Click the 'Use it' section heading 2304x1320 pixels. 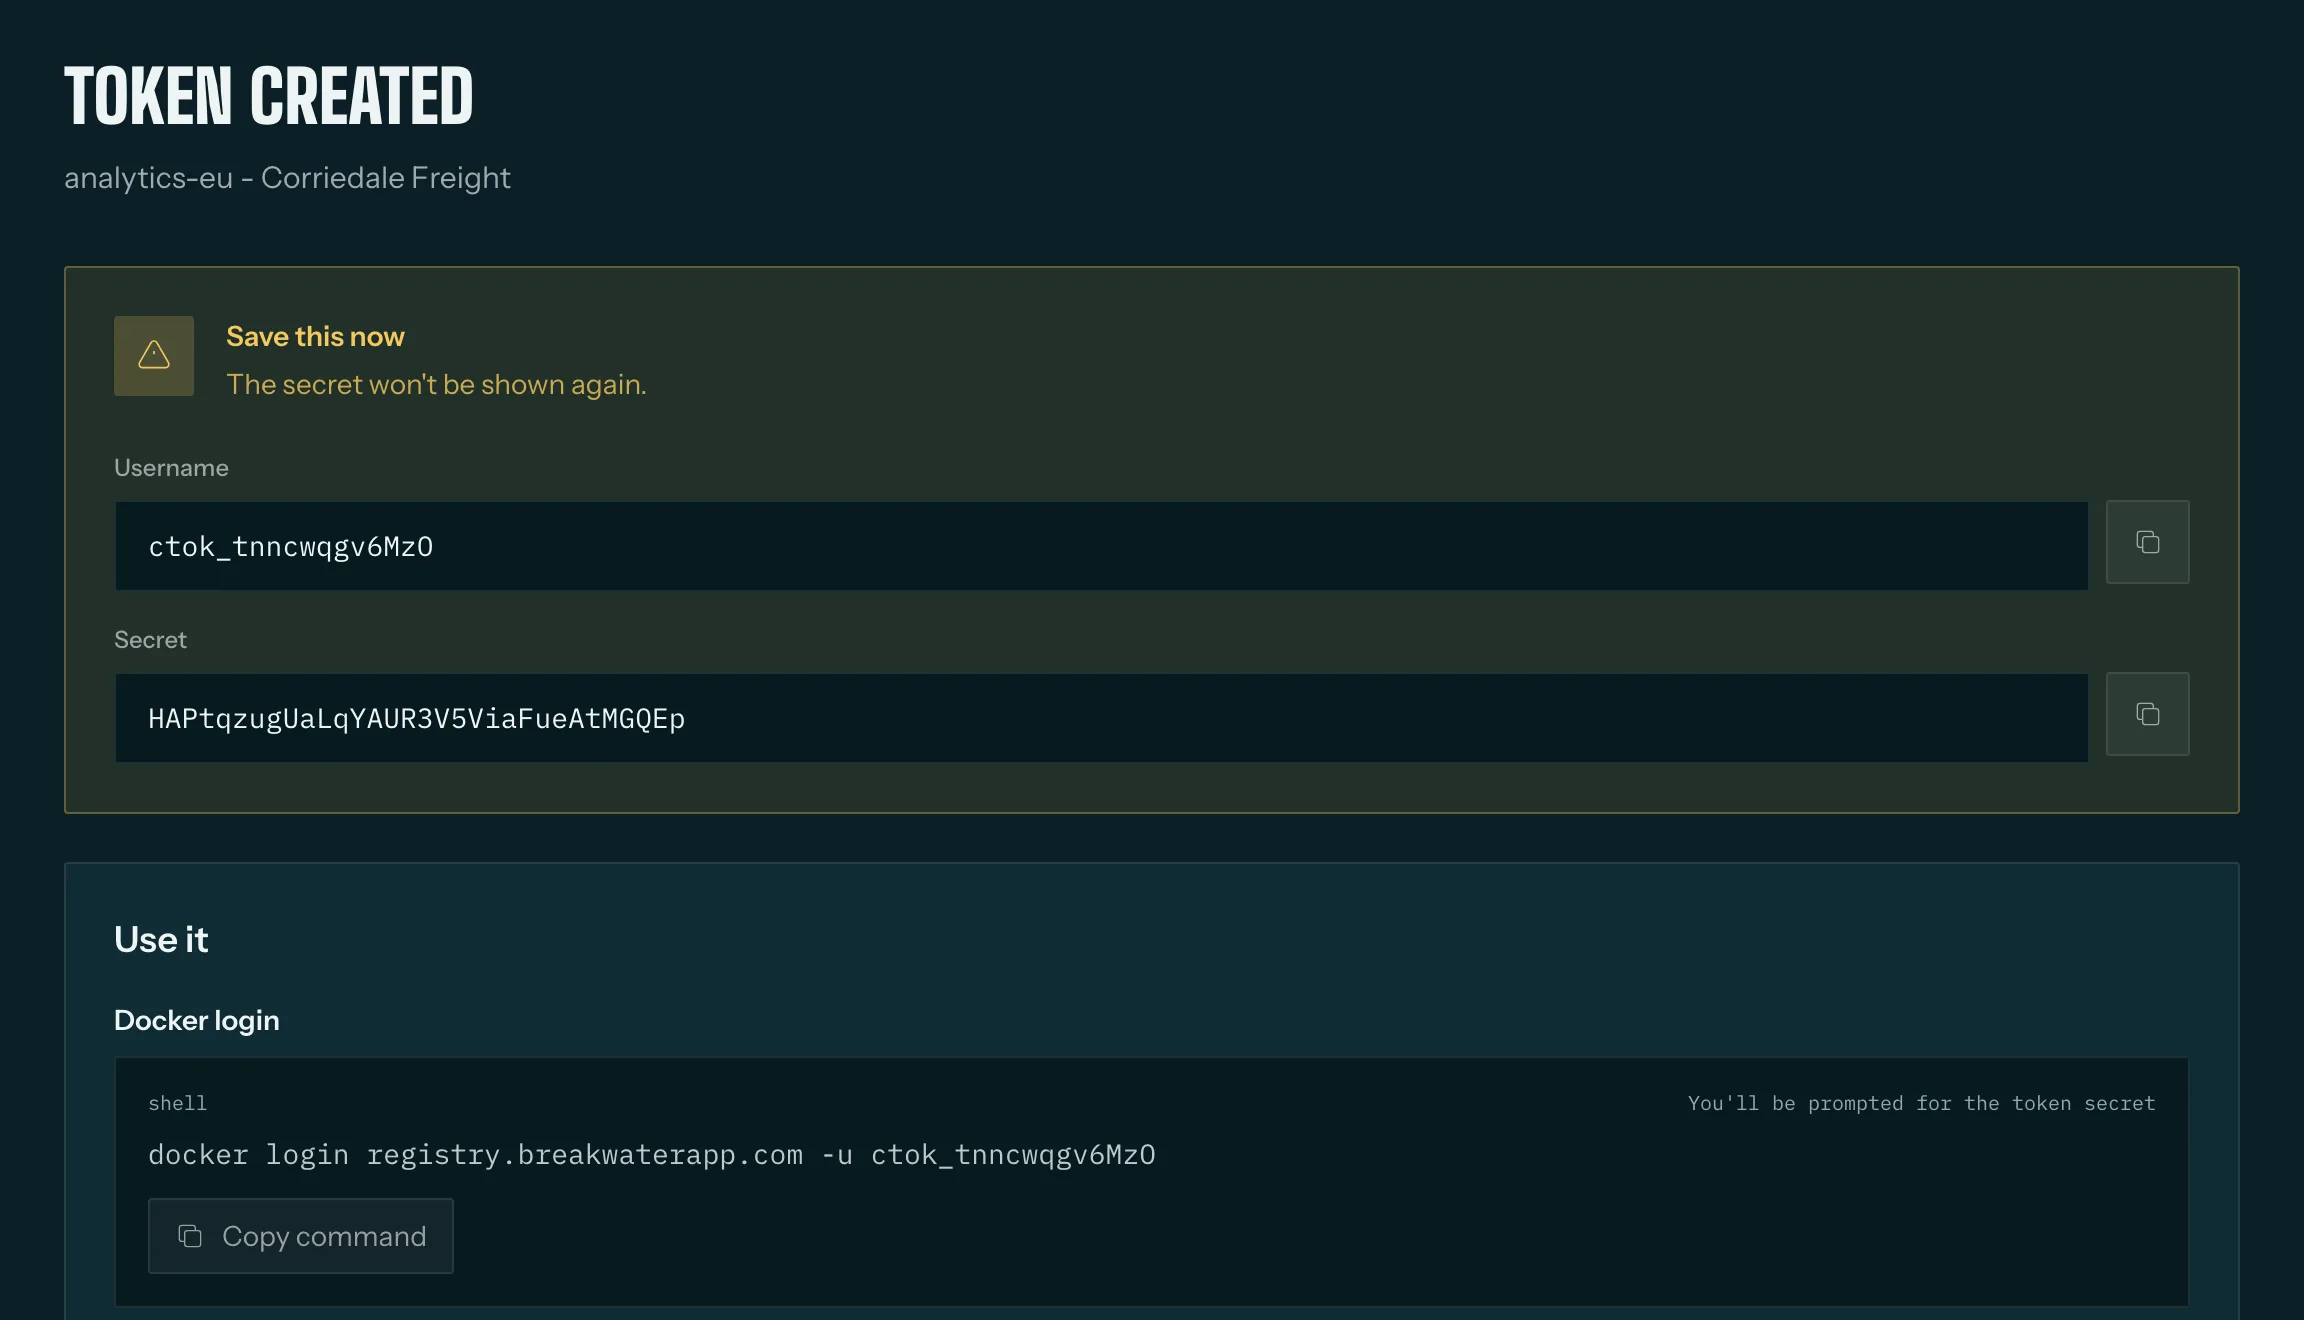(x=161, y=940)
